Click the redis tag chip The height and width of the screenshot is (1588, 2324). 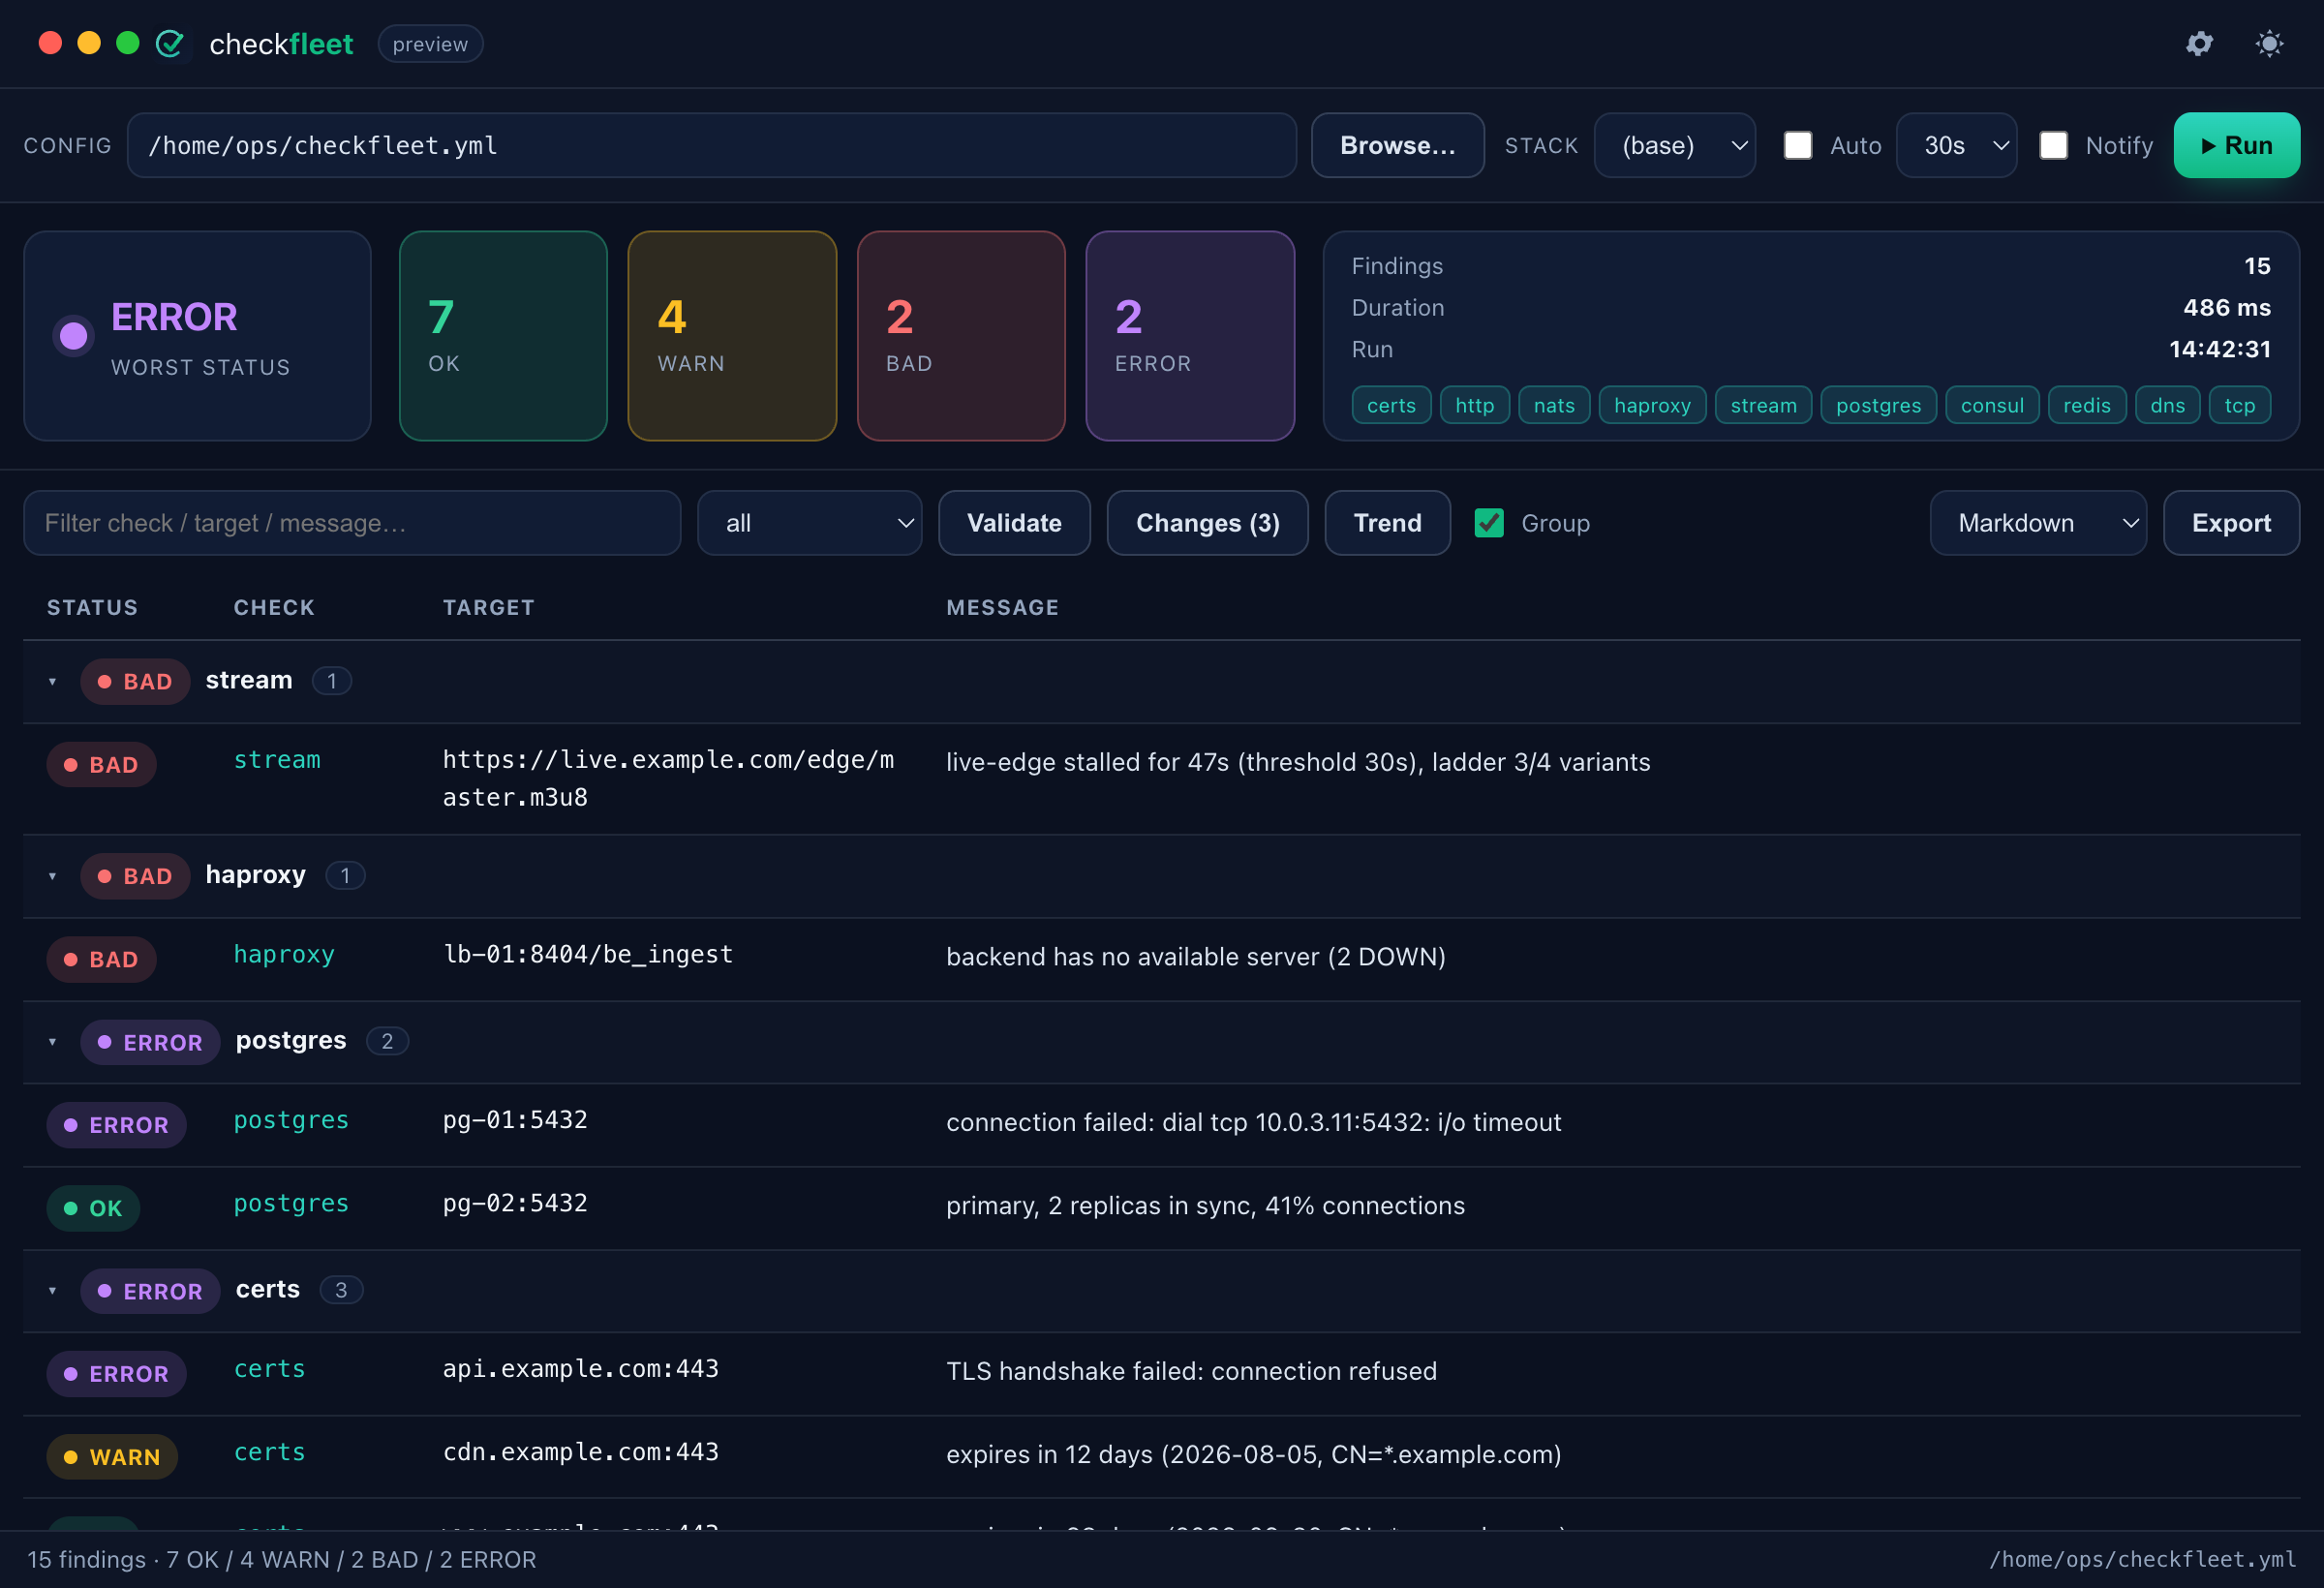coord(2087,405)
